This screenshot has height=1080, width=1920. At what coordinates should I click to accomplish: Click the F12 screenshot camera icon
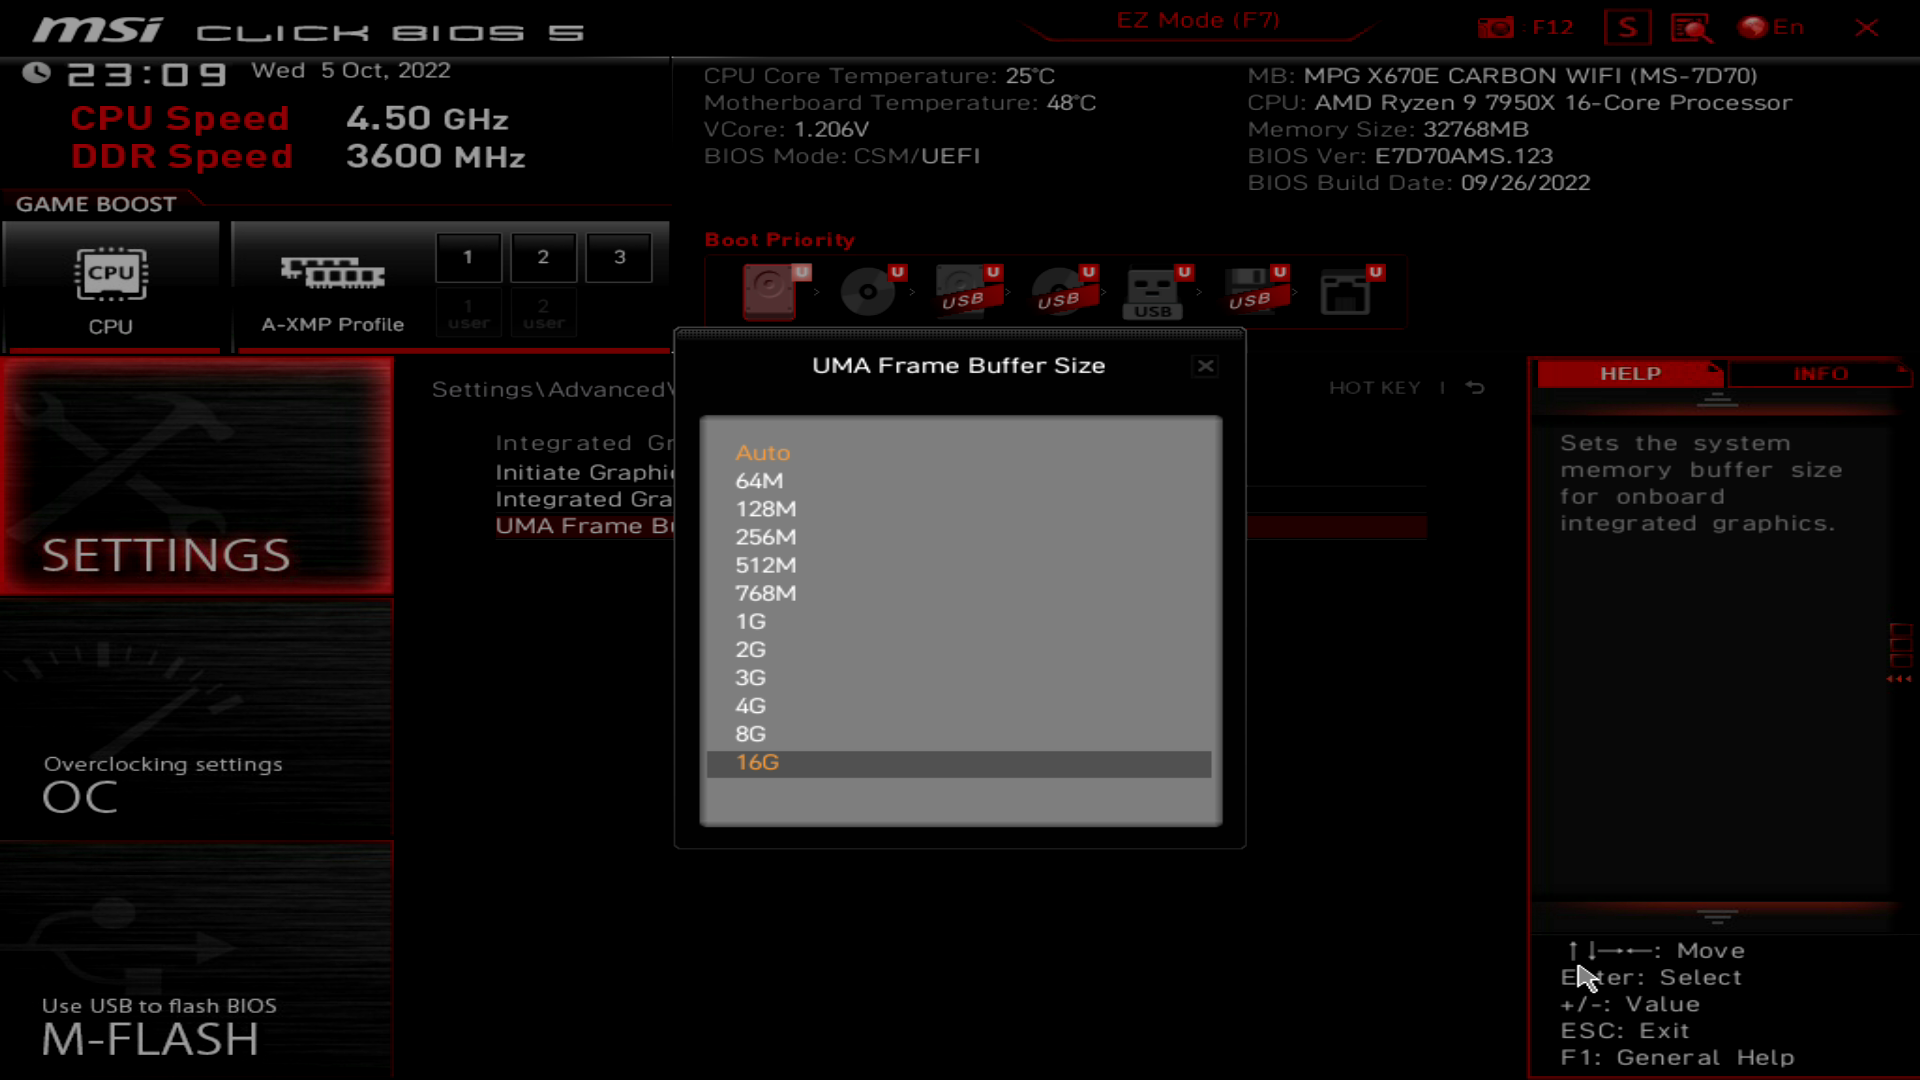point(1496,28)
